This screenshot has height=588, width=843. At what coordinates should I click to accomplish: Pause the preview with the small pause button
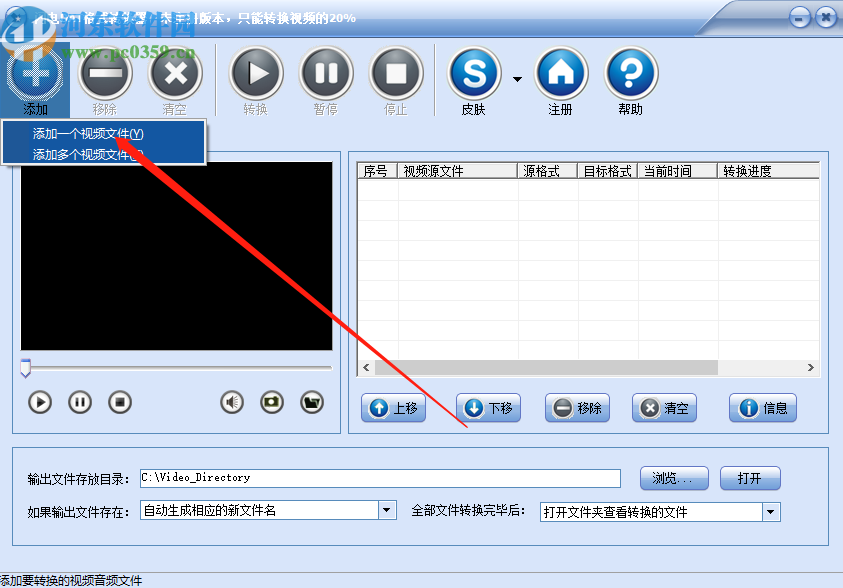pyautogui.click(x=80, y=402)
